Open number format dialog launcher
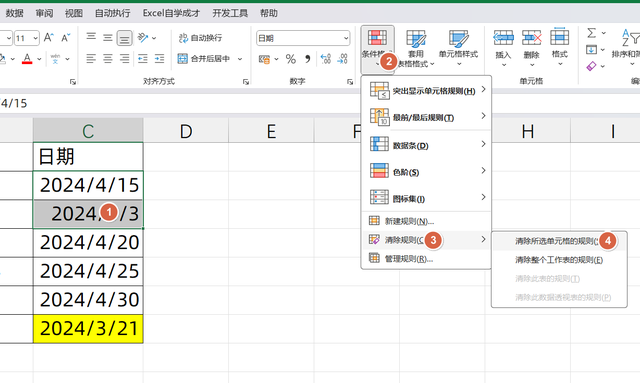 [x=350, y=82]
